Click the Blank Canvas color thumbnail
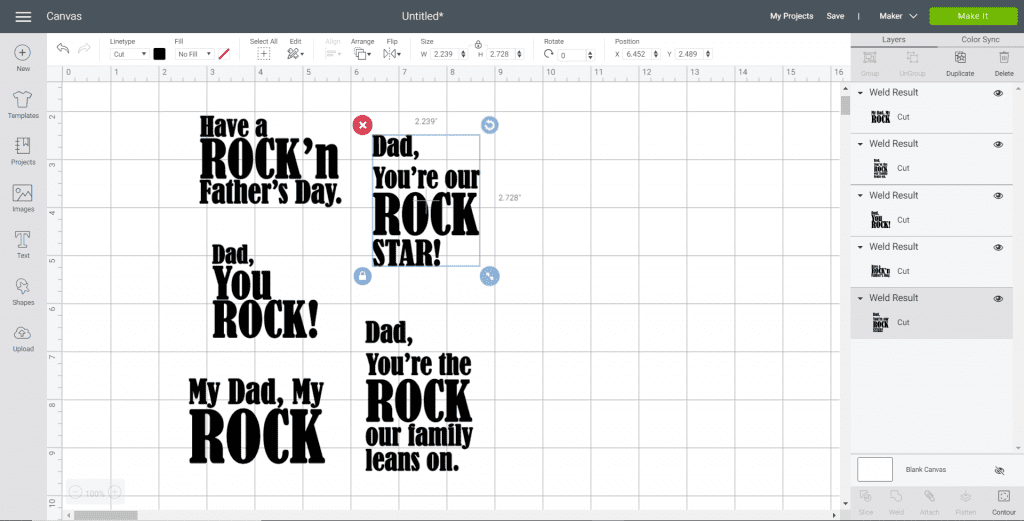 click(874, 469)
